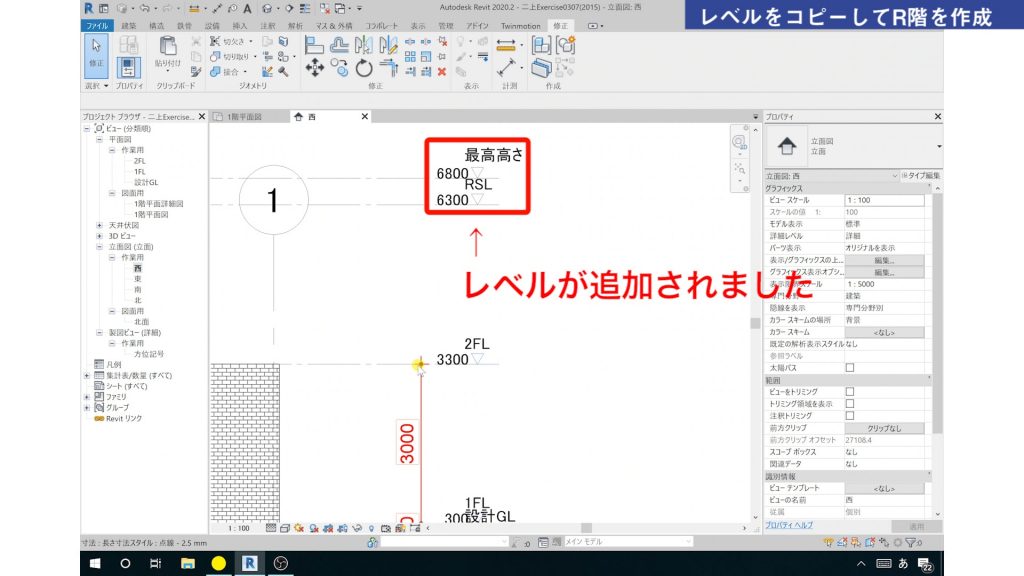Click the 移動 (Move) tool icon
The height and width of the screenshot is (576, 1024).
[314, 67]
